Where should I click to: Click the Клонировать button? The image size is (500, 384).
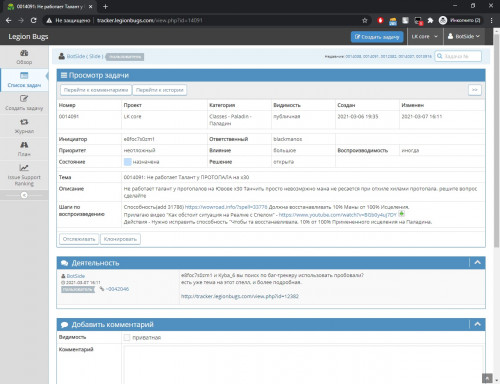[120, 239]
